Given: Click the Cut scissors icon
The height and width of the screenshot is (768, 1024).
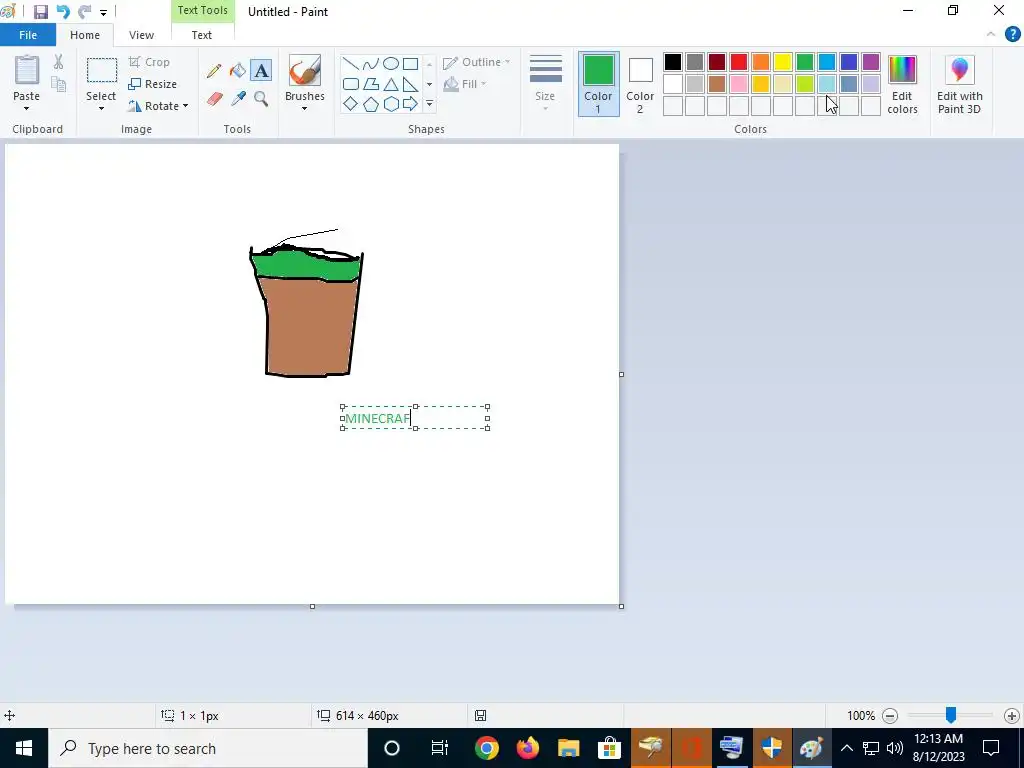Looking at the screenshot, I should [x=58, y=62].
